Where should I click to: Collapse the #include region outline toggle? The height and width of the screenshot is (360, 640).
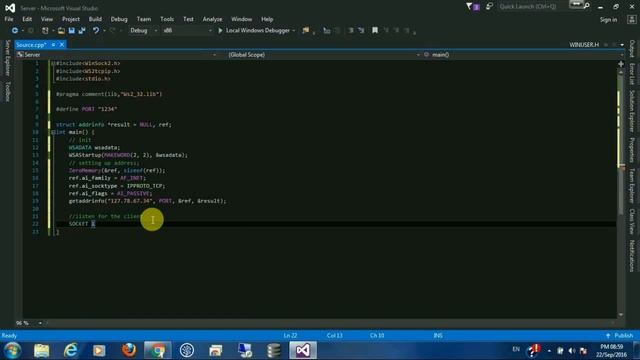[53, 63]
